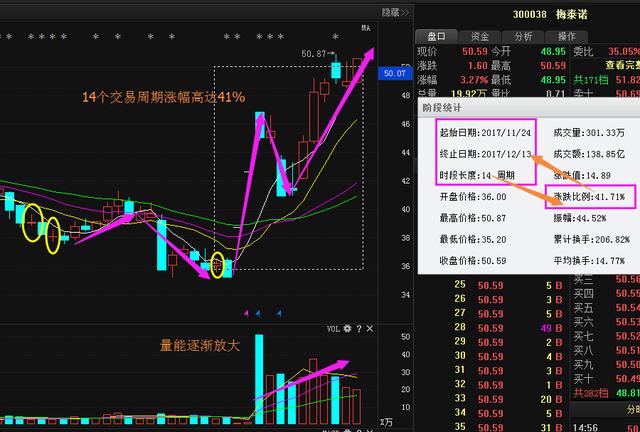Click the 隐藏>> hide panel button
This screenshot has height=432, width=640.
click(395, 13)
